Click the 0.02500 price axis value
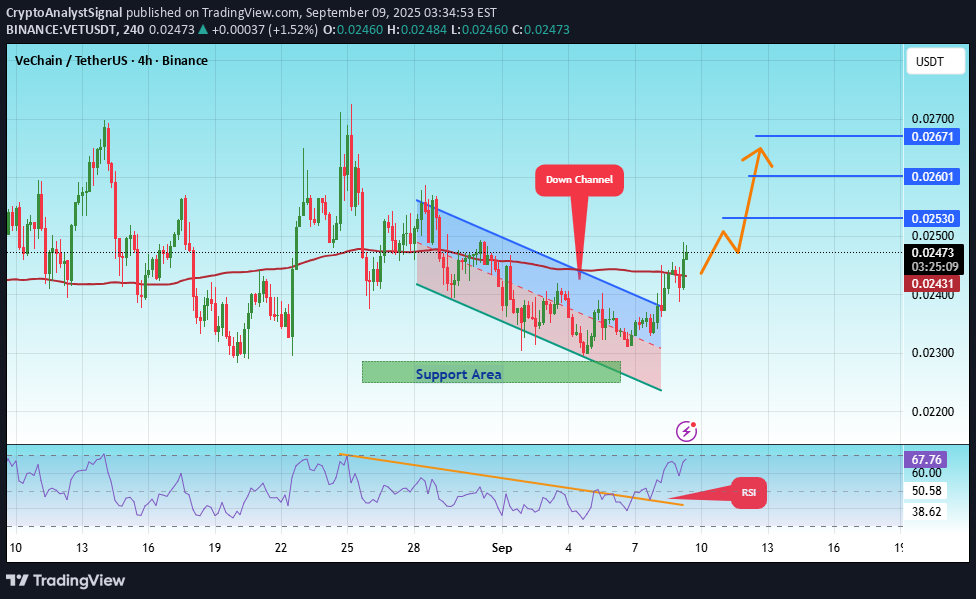 pyautogui.click(x=932, y=235)
